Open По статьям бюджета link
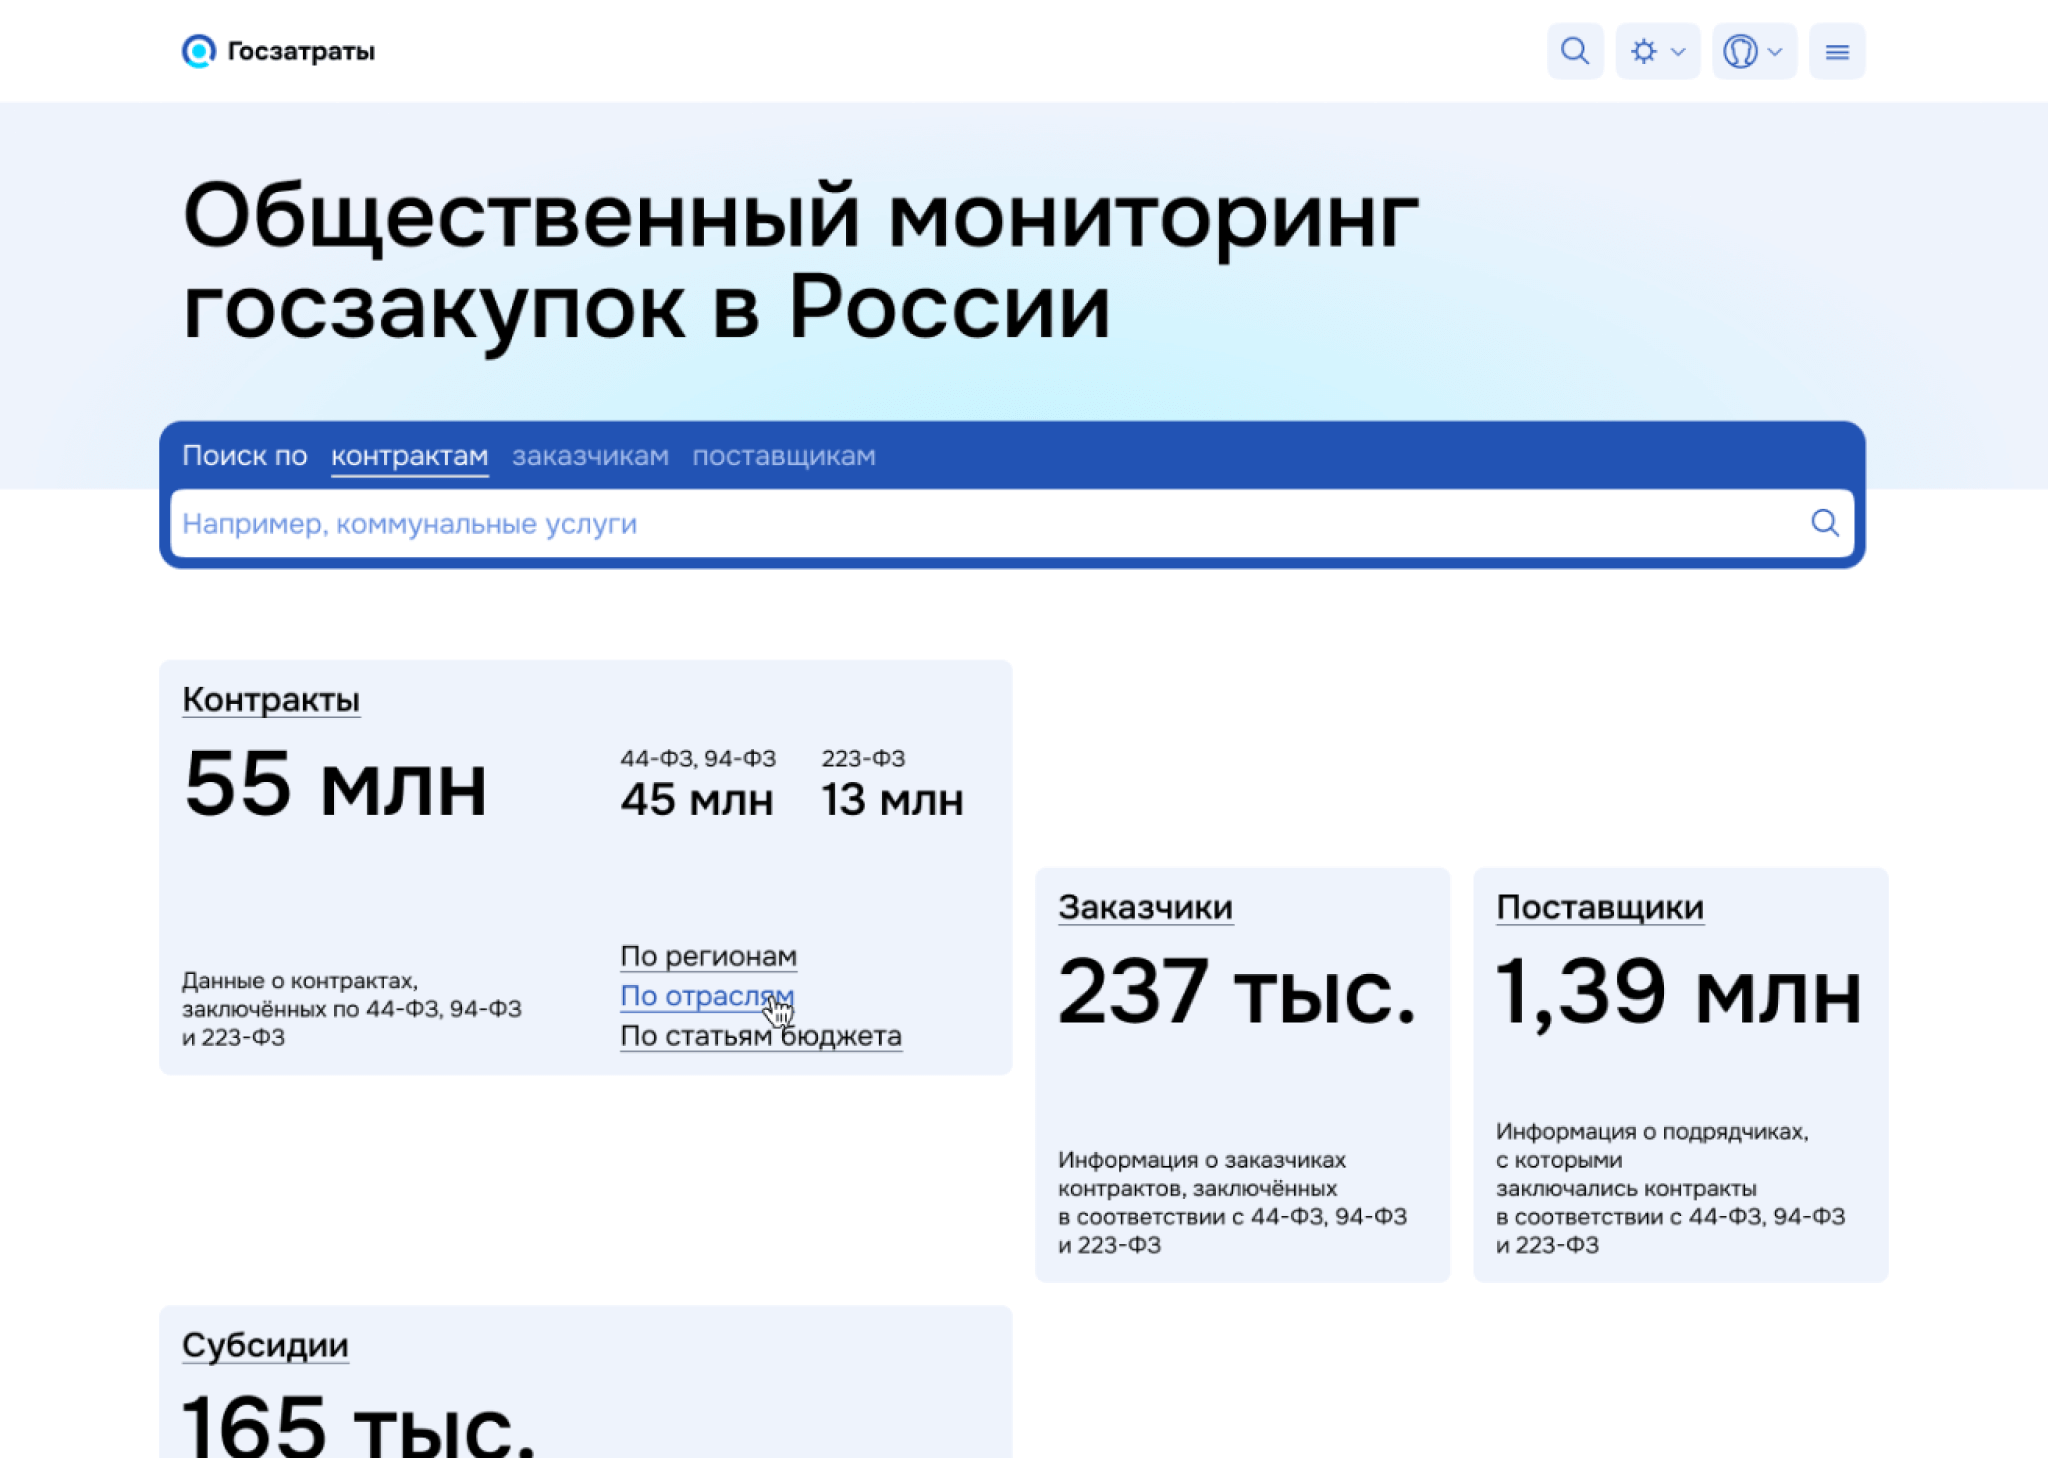Screen dimensions: 2048x1458 [761, 1036]
